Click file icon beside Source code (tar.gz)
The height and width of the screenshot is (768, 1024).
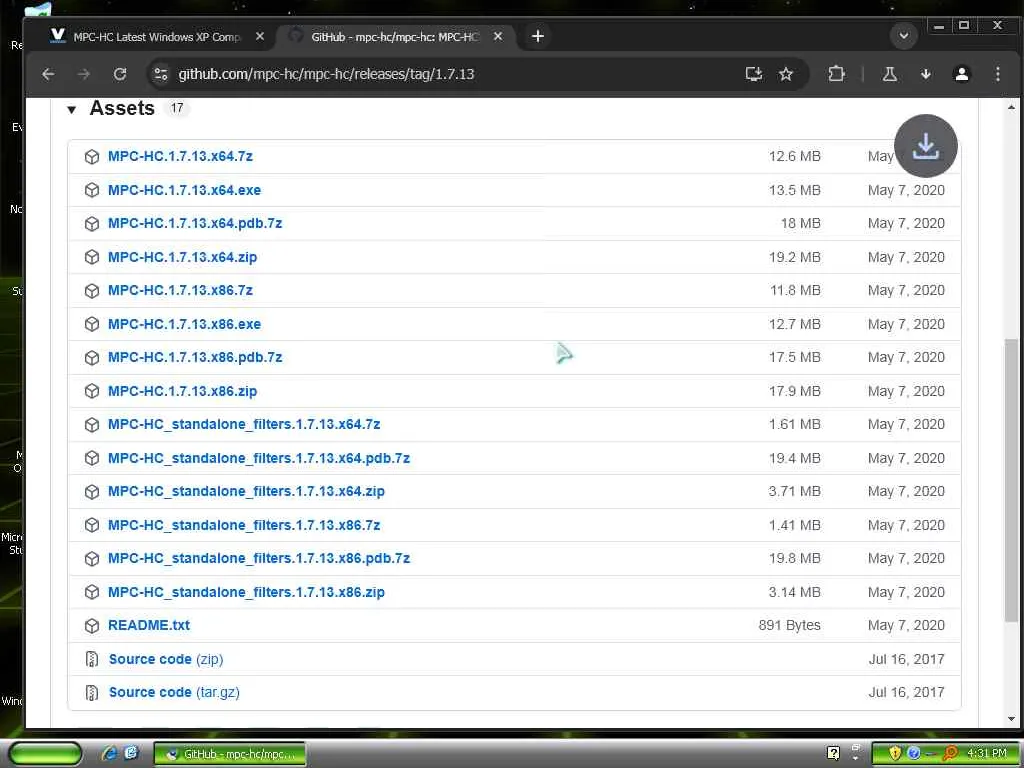click(92, 693)
